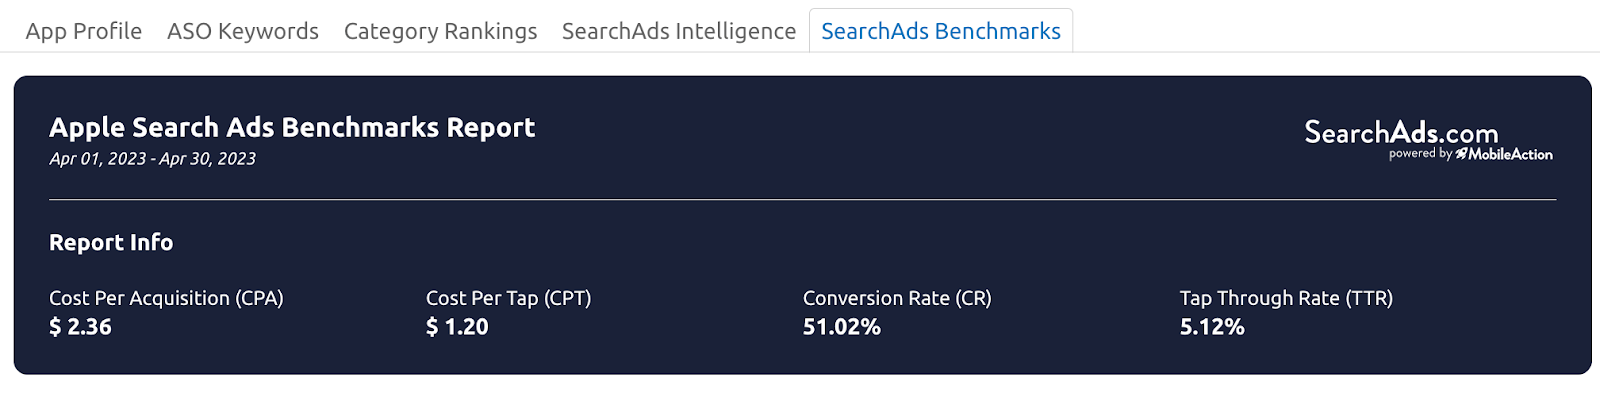Click the SearchAds Benchmarks tab
Image resolution: width=1600 pixels, height=401 pixels.
click(x=941, y=31)
